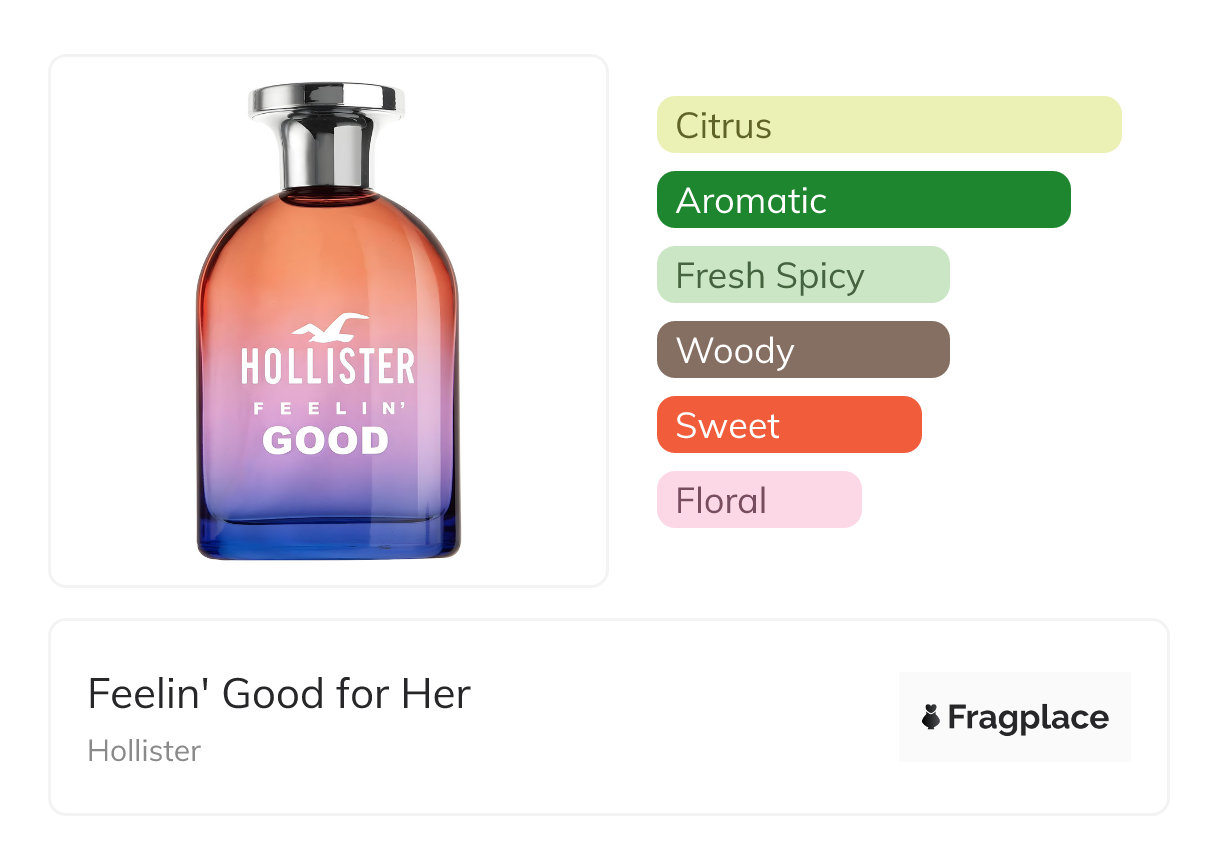Open the gray Hollister brand link under the title

(x=144, y=751)
